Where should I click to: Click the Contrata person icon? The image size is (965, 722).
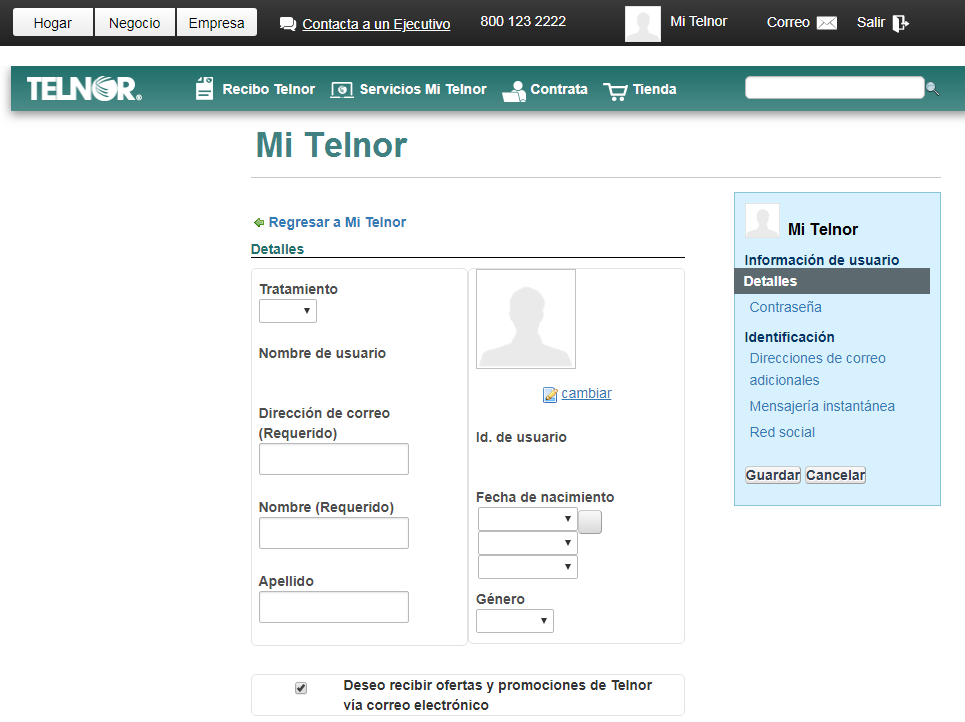[x=514, y=91]
